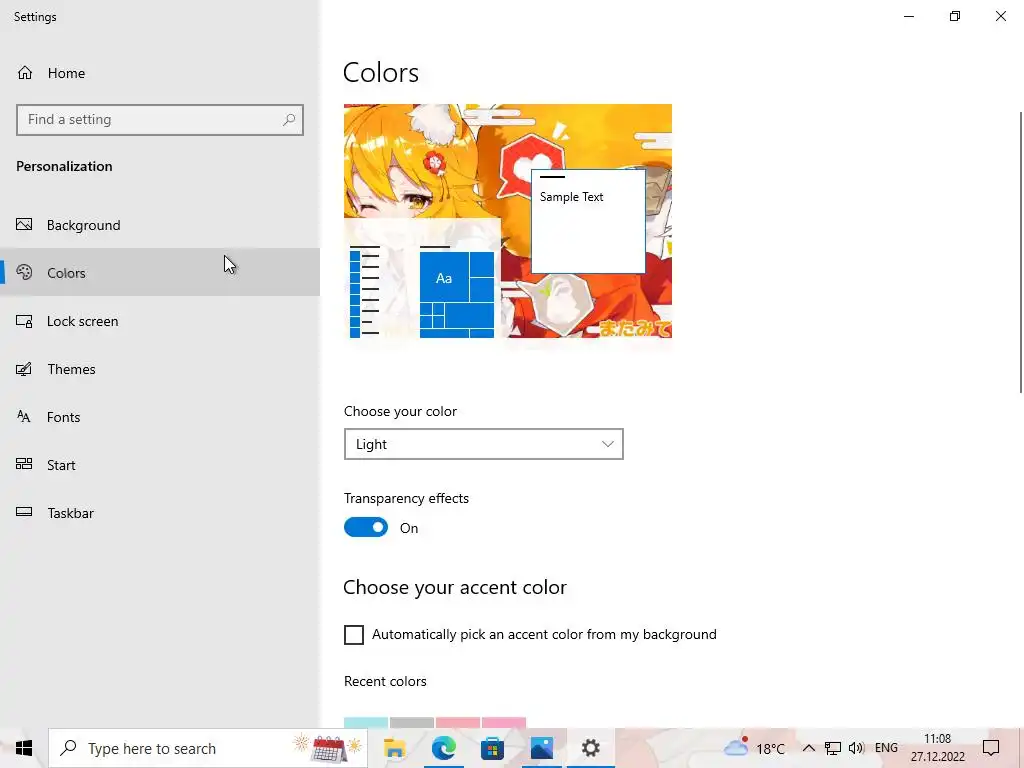Open the notification action center
Image resolution: width=1024 pixels, height=768 pixels.
pos(991,748)
